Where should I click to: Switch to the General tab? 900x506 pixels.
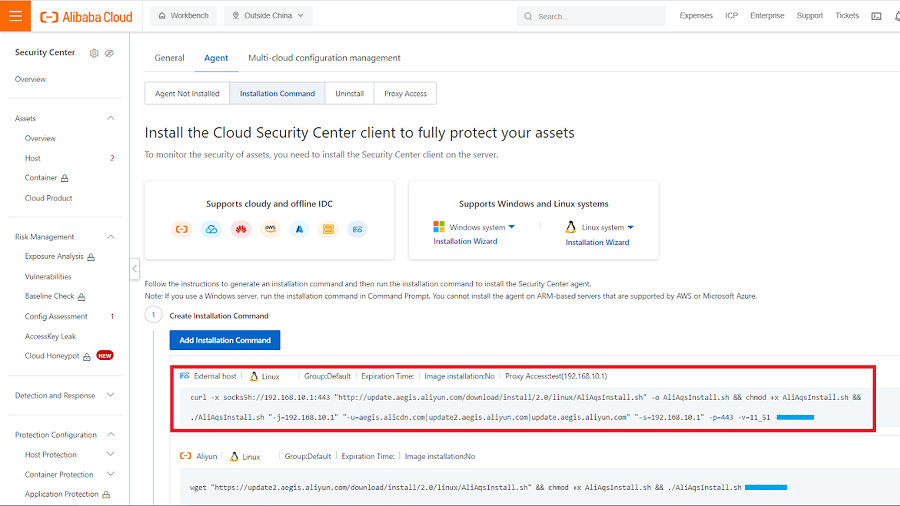169,58
